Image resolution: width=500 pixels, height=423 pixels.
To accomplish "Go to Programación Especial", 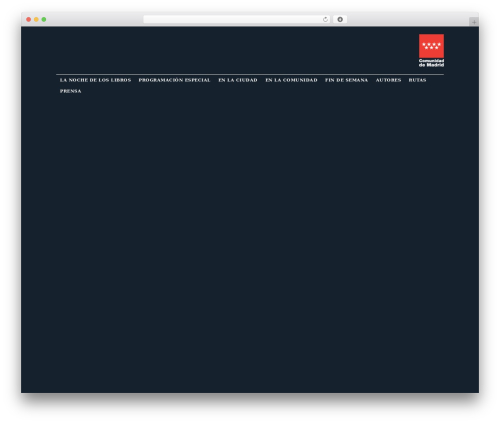I will tap(174, 80).
